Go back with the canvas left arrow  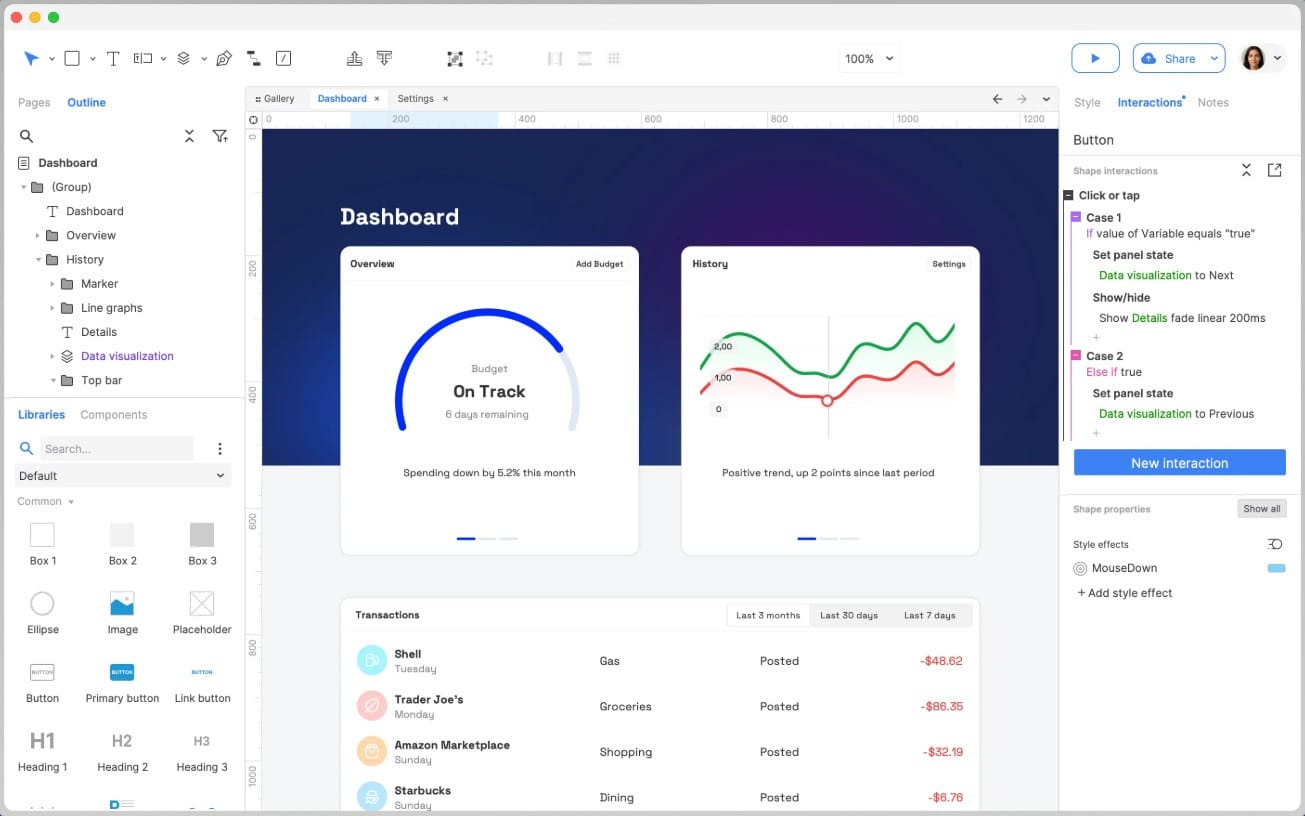(997, 99)
